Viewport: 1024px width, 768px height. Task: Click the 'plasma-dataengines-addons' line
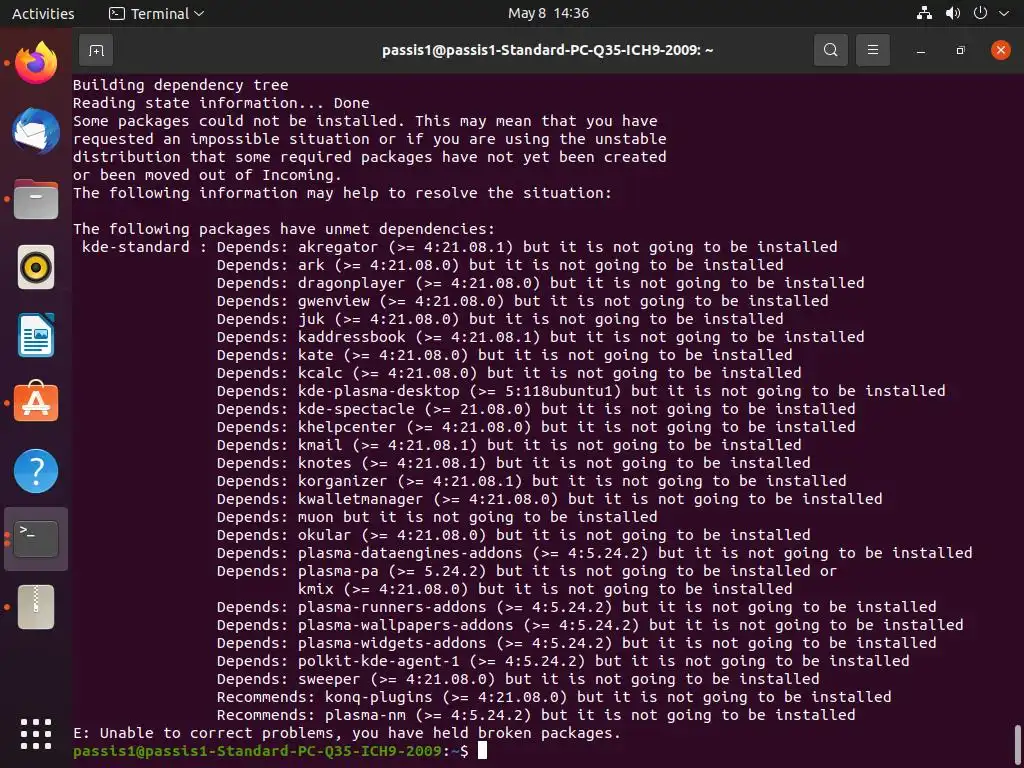point(595,553)
